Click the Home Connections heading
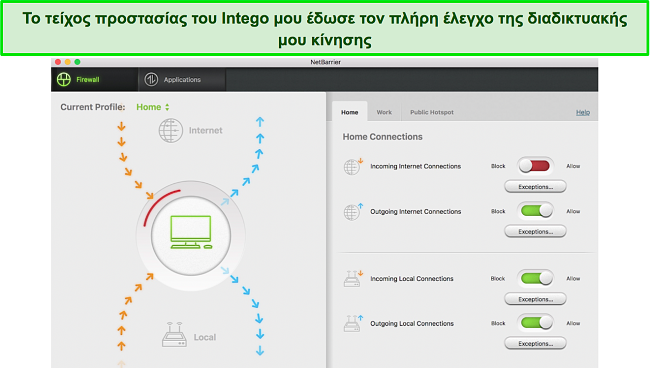The image size is (650, 368). pos(382,137)
